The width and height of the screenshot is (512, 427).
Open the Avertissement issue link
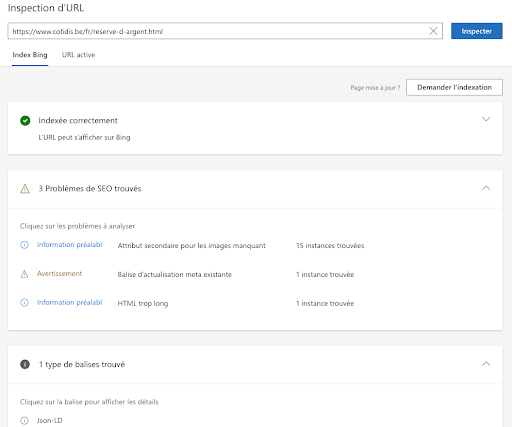[59, 274]
